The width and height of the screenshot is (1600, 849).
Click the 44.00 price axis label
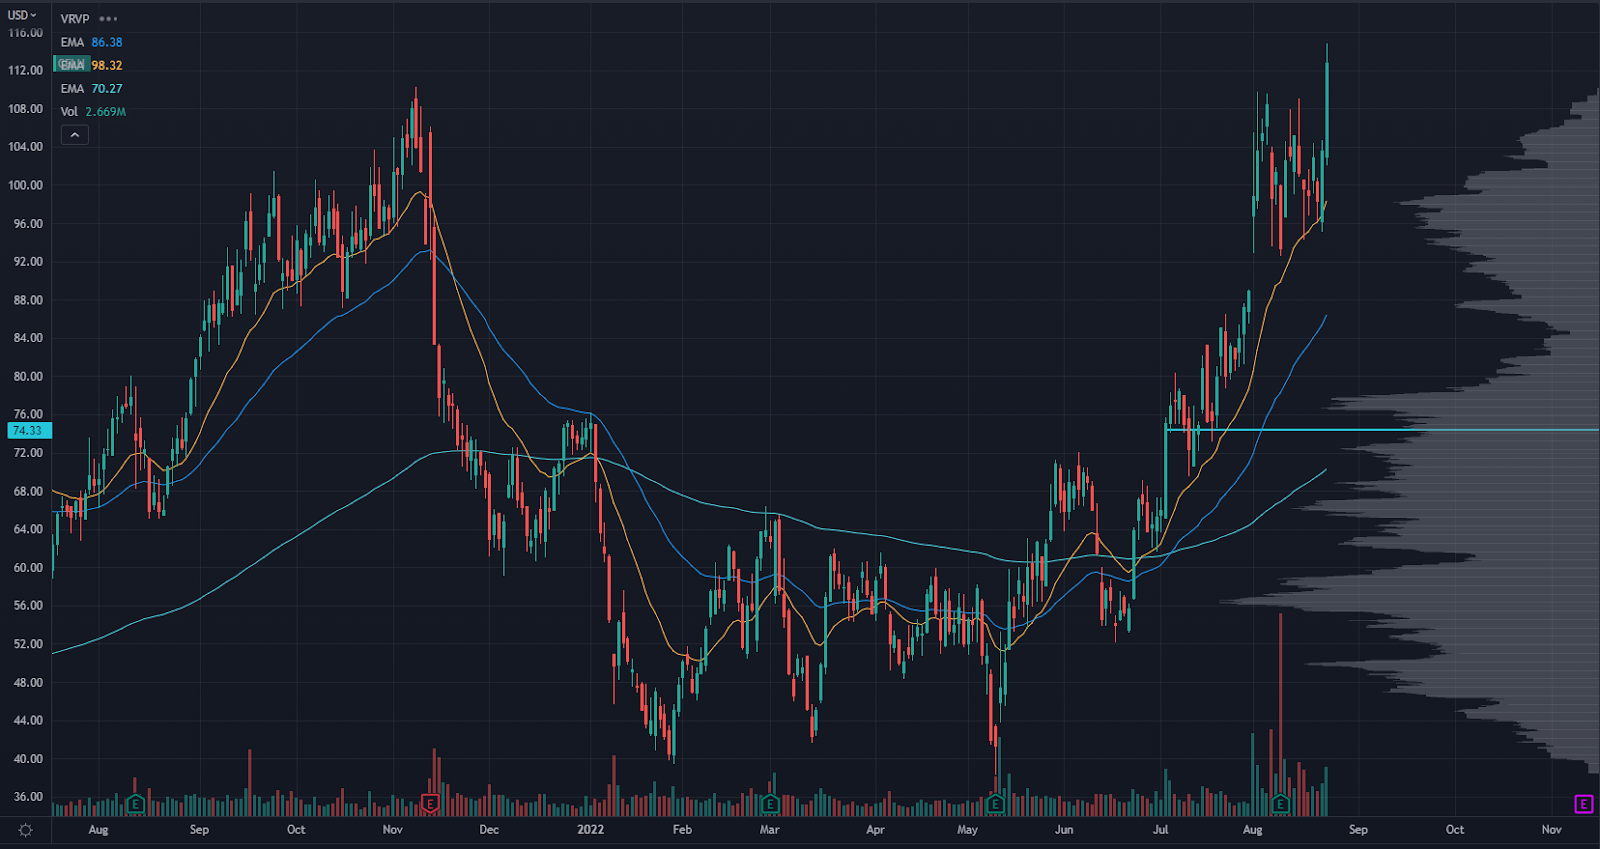coord(28,720)
